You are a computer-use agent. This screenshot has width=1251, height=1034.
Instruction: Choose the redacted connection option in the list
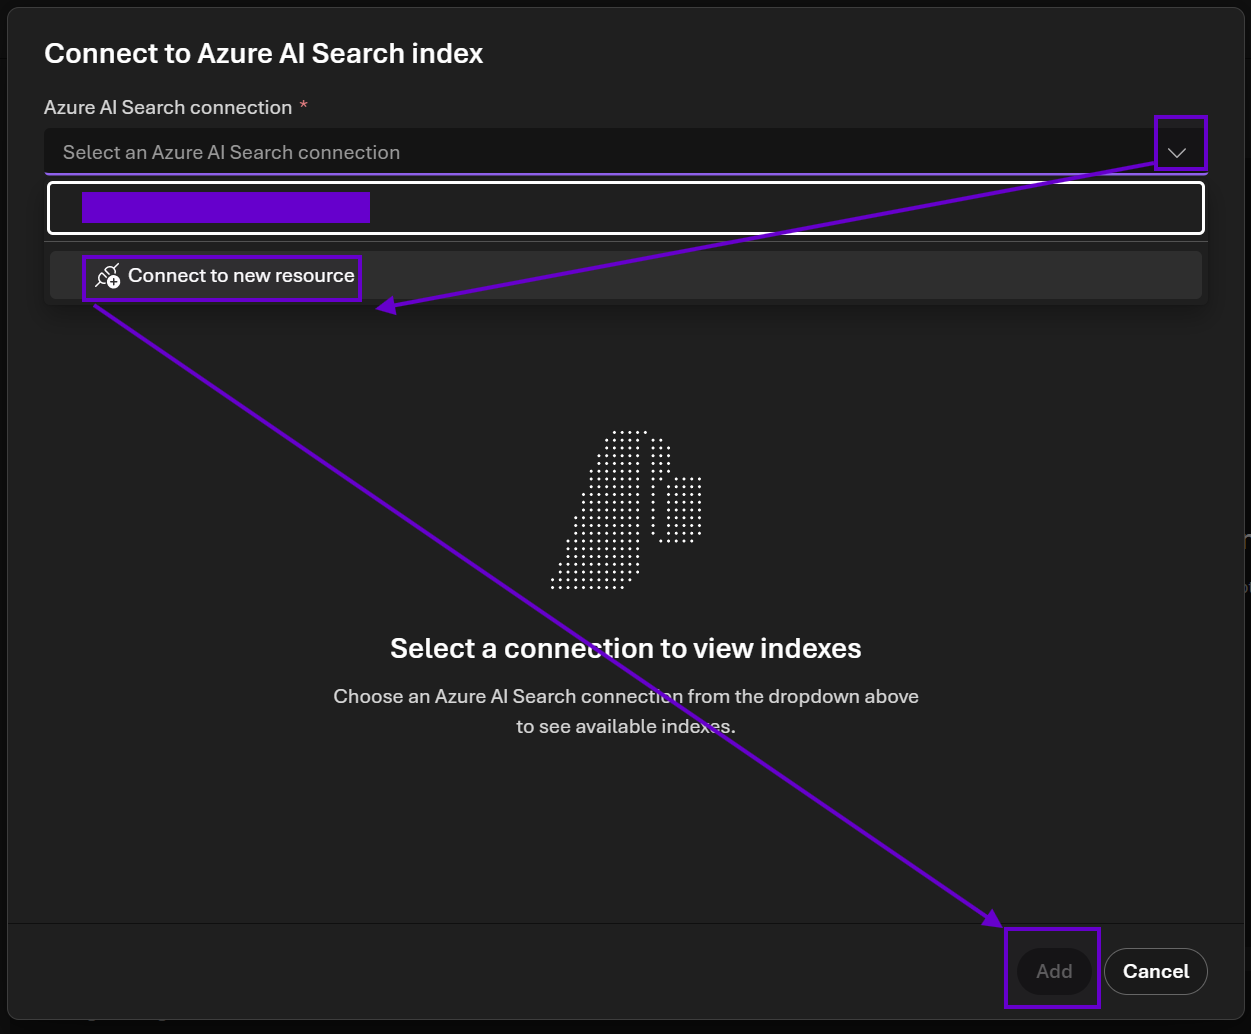click(x=626, y=208)
